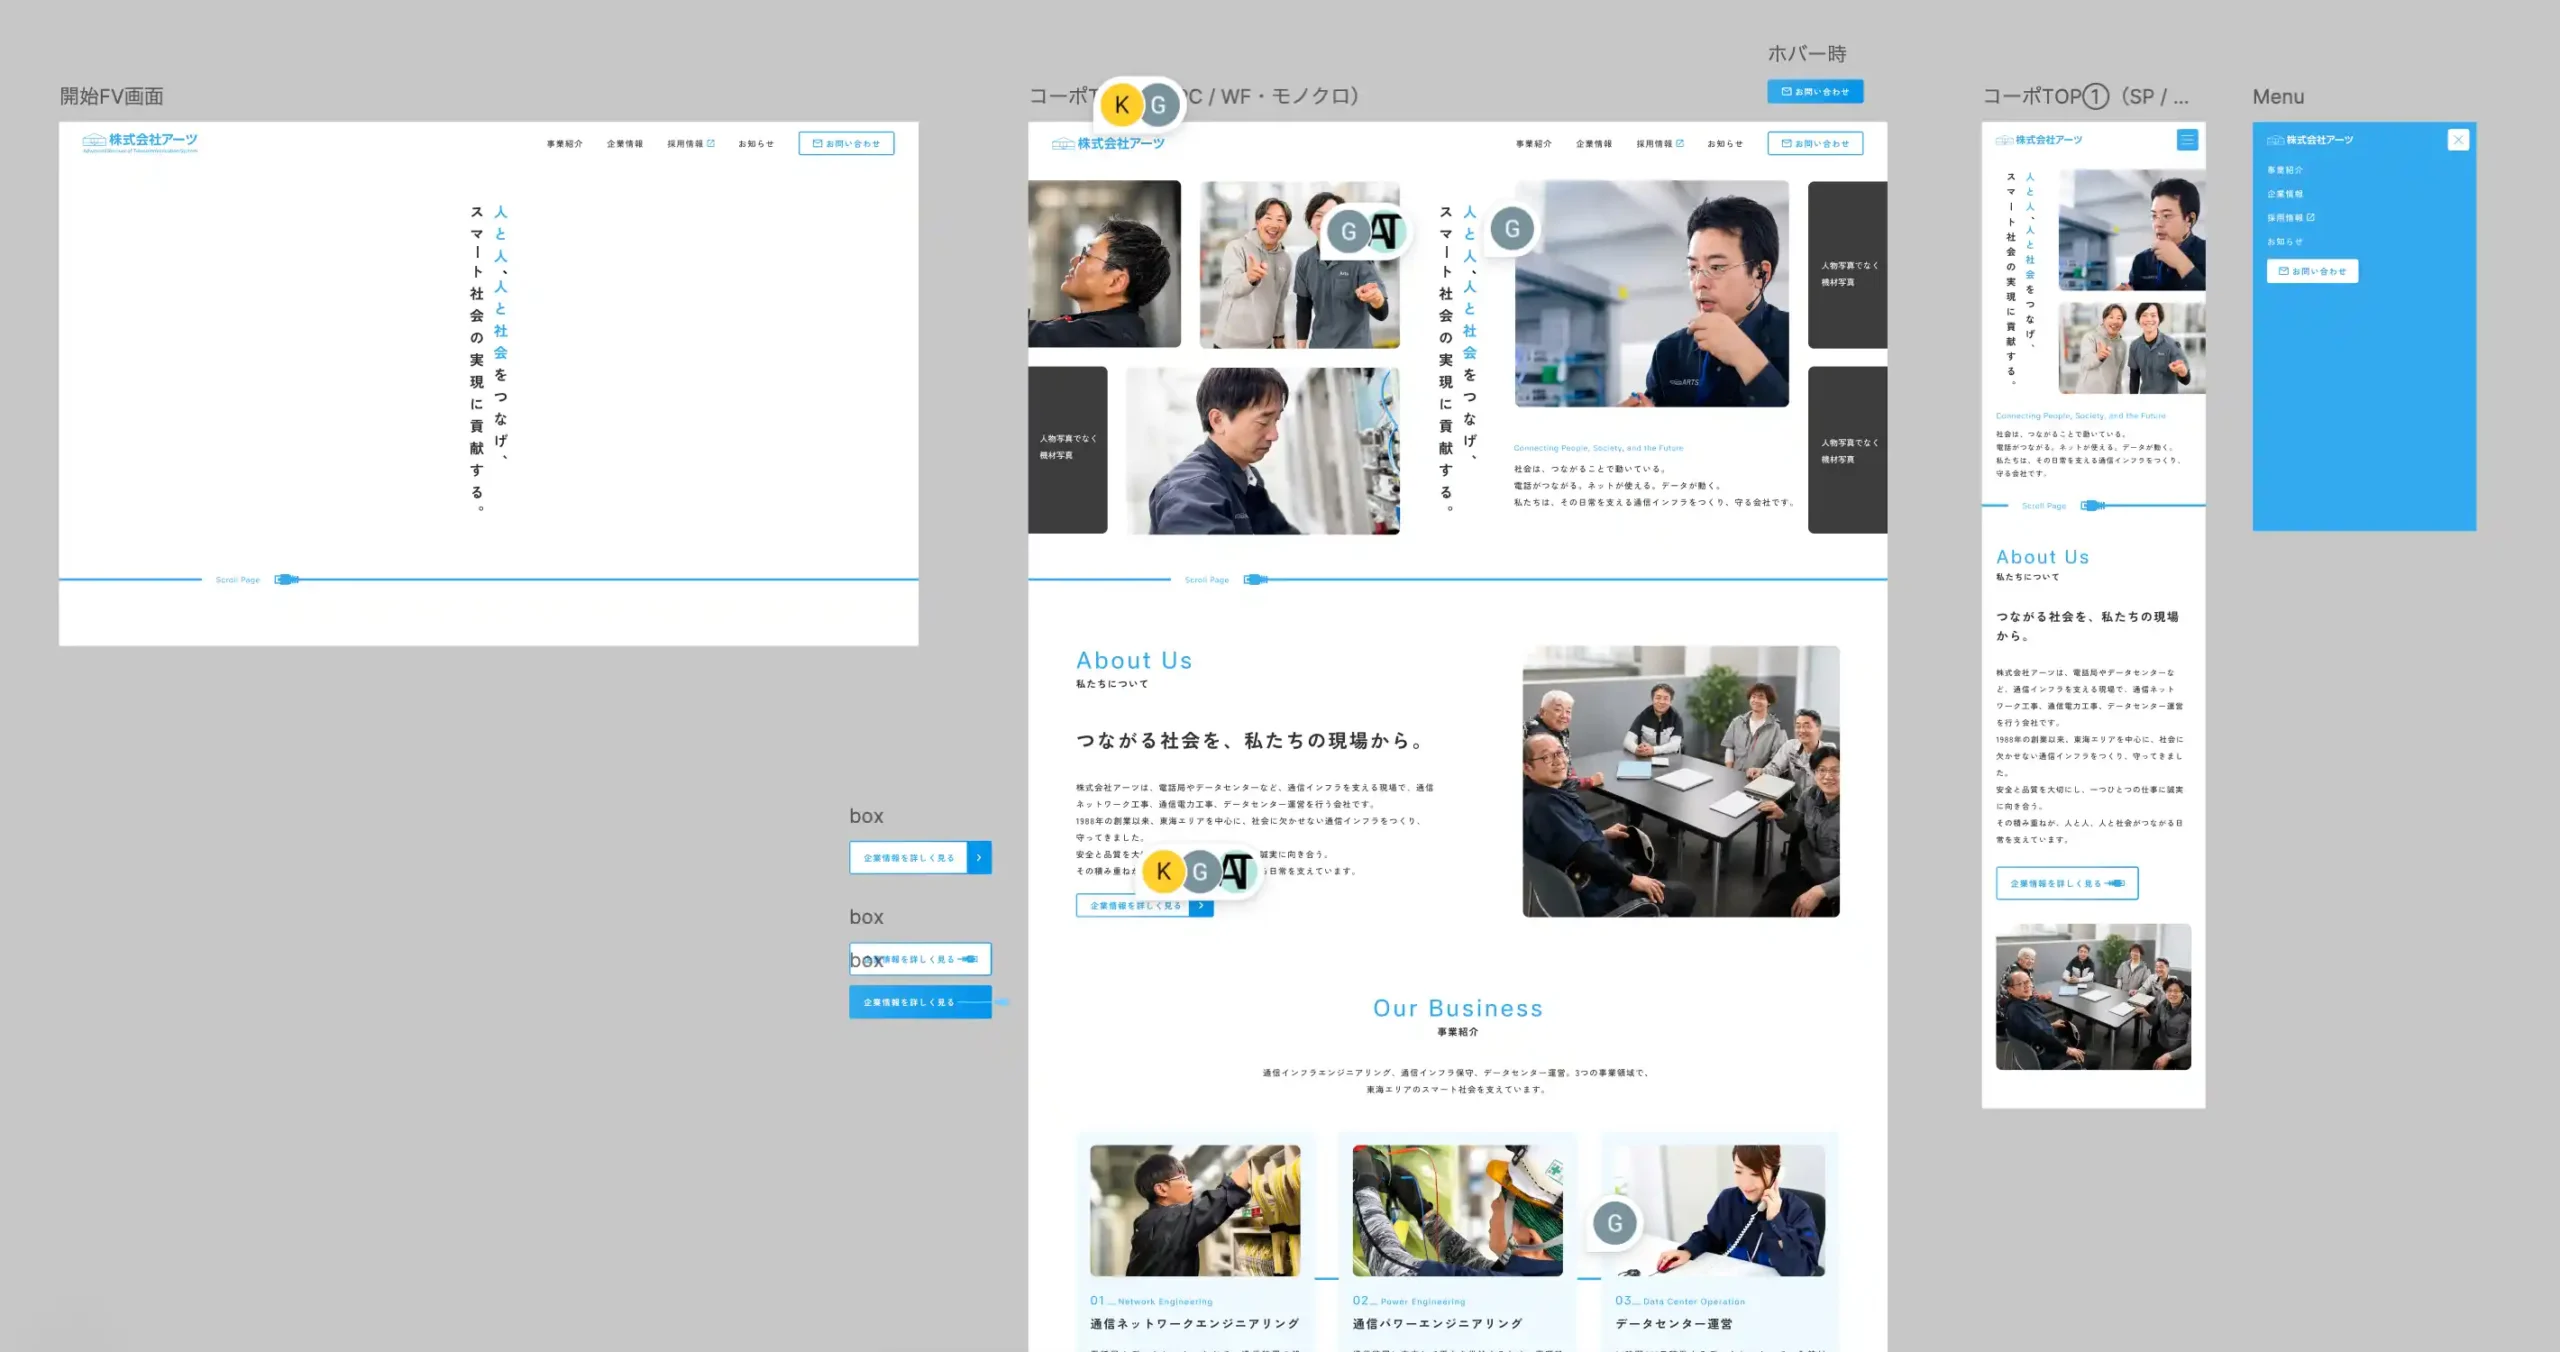The image size is (2560, 1352).
Task: Click the Our Business section heading
Action: pos(1457,1008)
